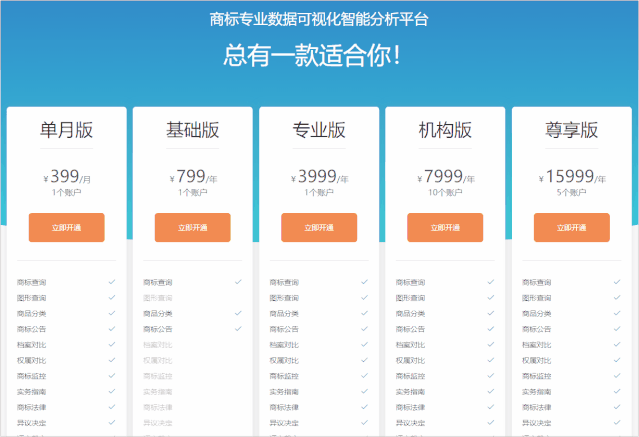The width and height of the screenshot is (639, 437).
Task: Click 异议决定 feature label in 尊享版
Action: tap(537, 423)
